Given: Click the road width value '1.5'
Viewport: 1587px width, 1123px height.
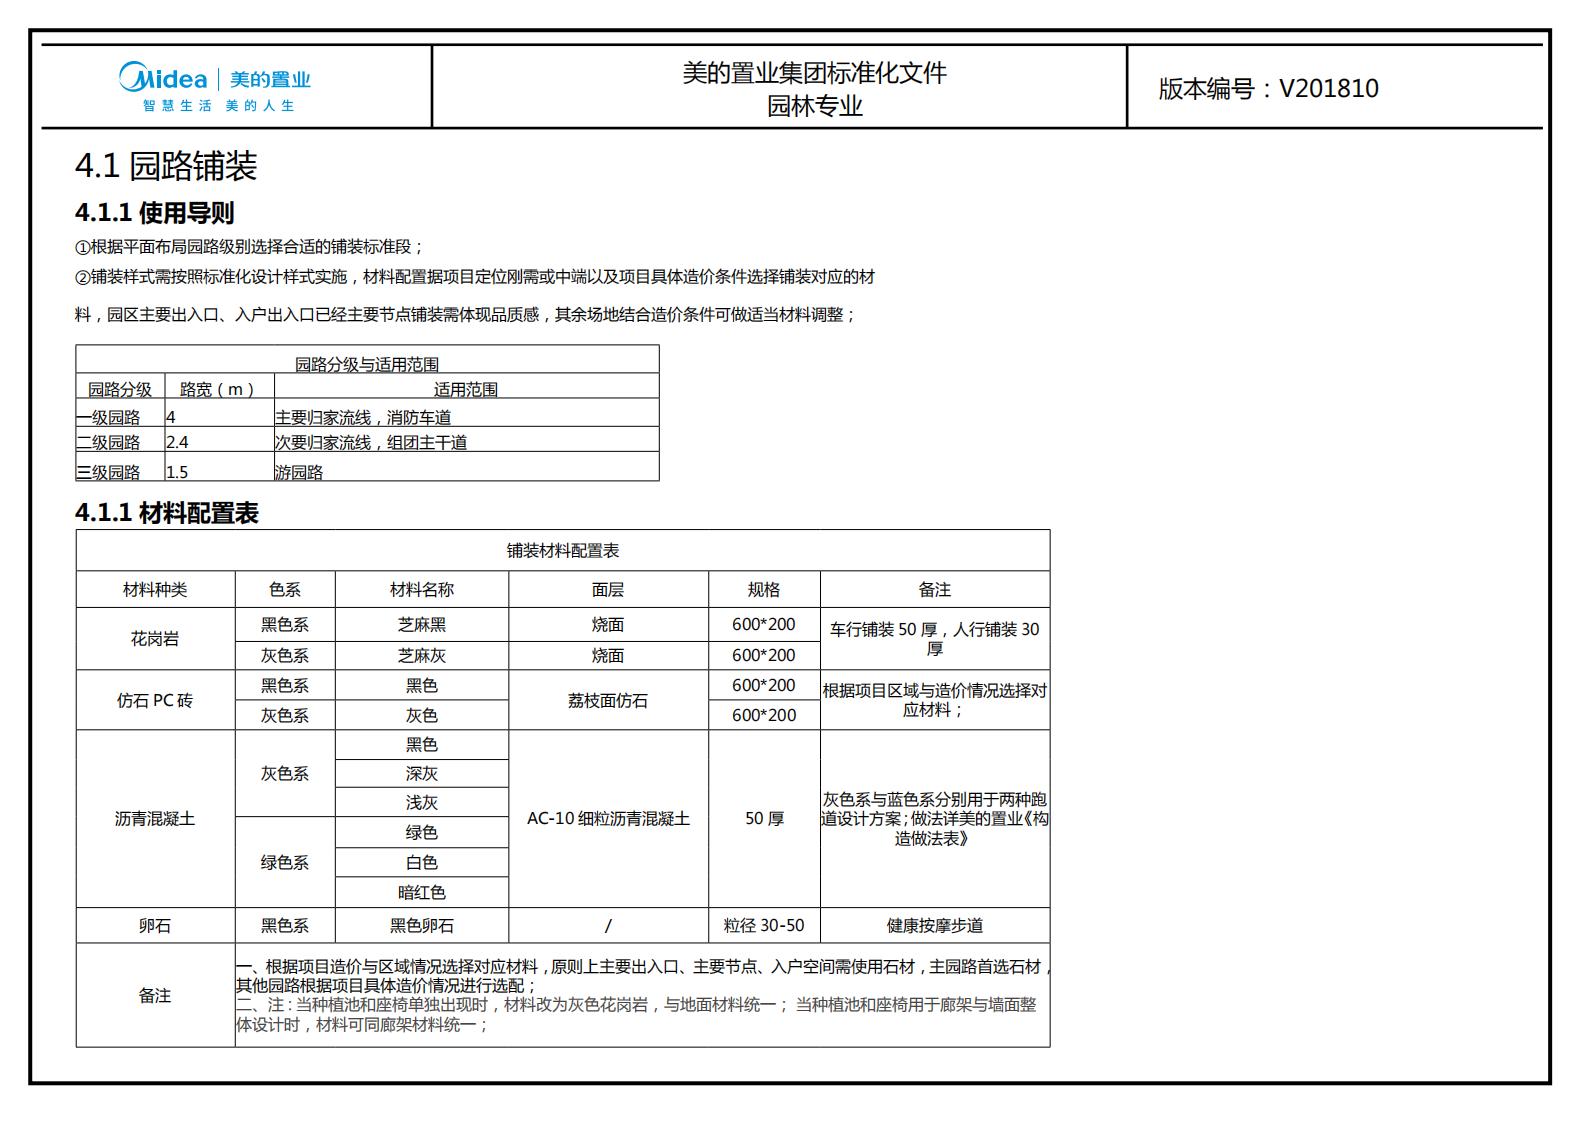Looking at the screenshot, I should 177,471.
